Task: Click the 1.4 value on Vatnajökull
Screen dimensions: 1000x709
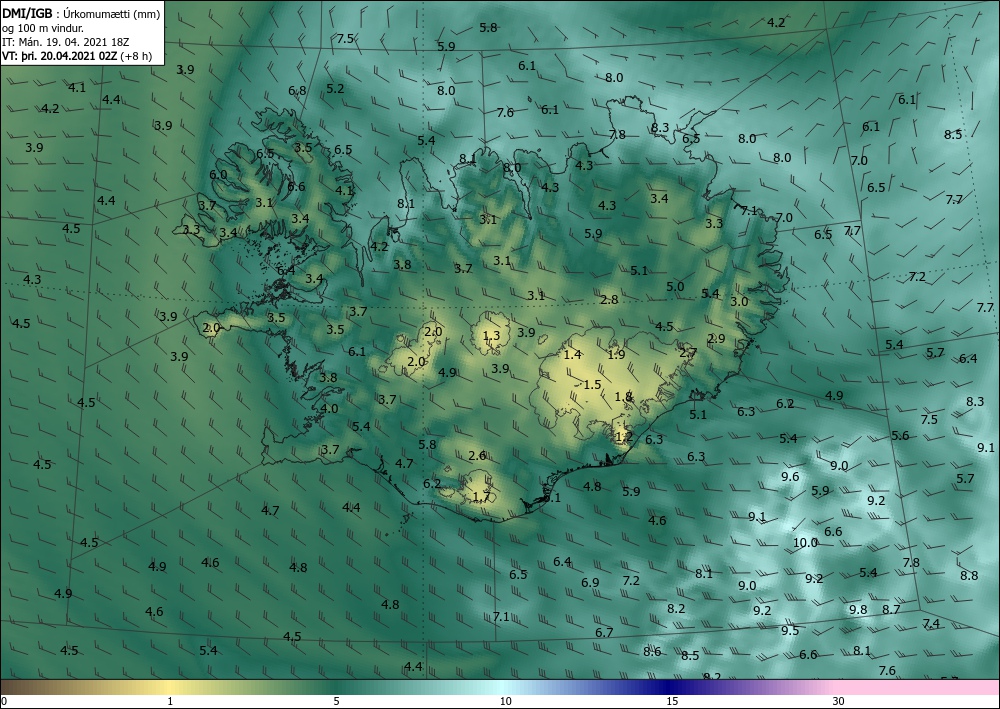Action: 573,354
